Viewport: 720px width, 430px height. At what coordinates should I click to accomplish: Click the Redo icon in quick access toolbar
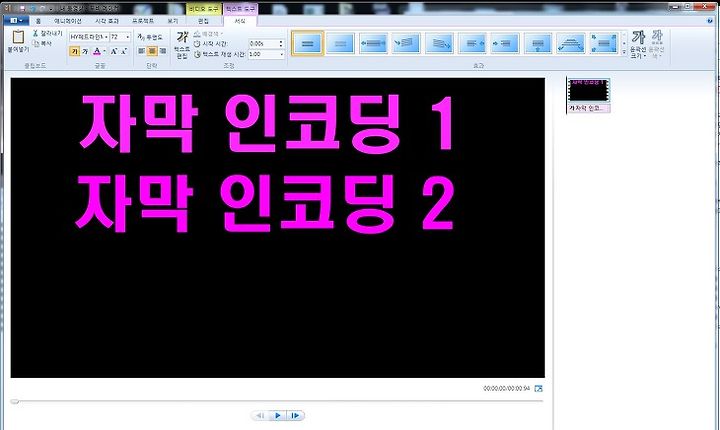tap(43, 8)
